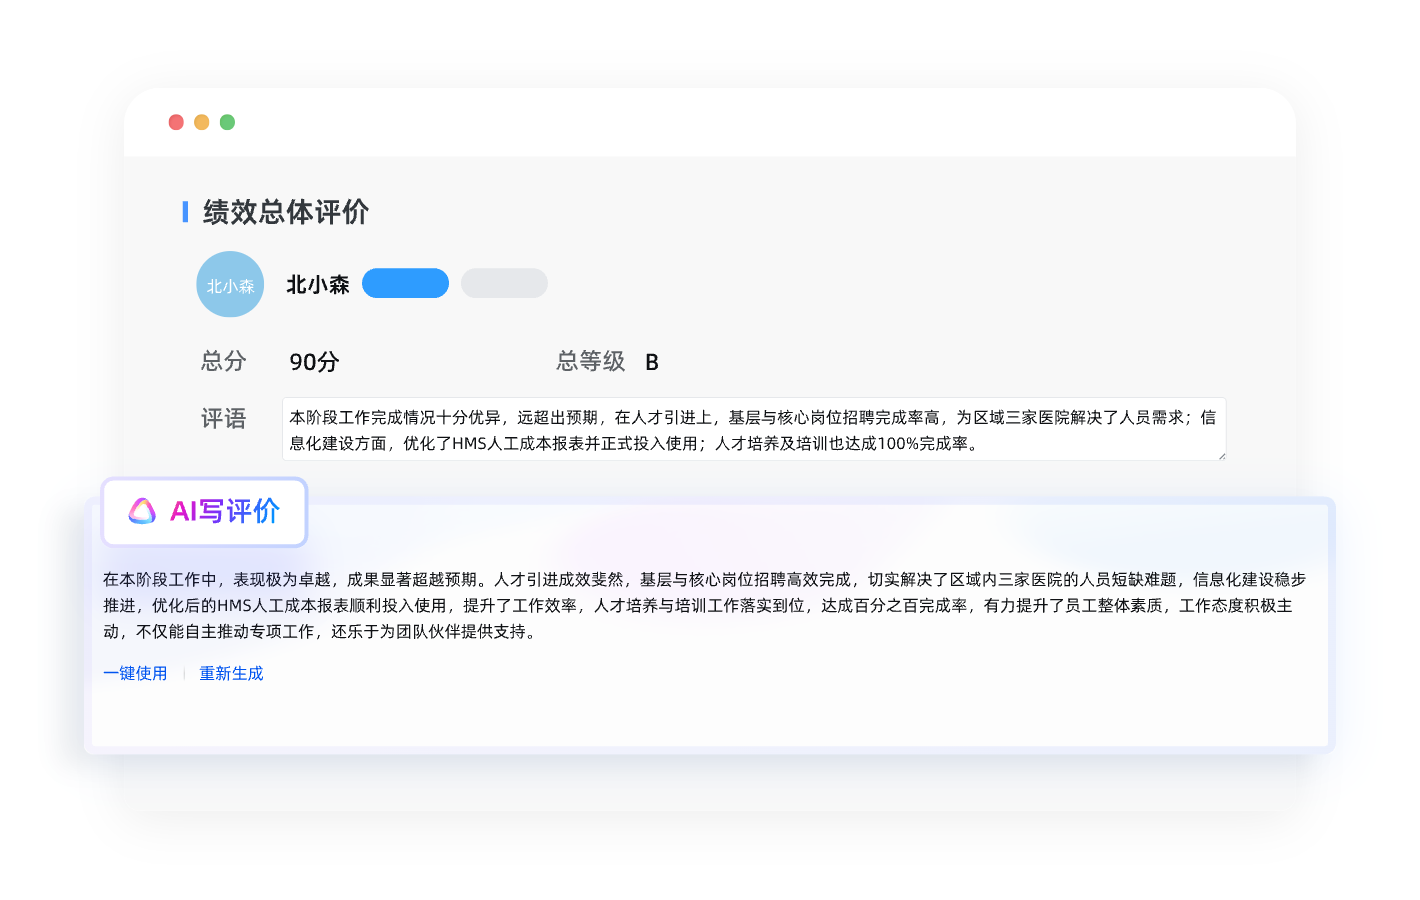Focus the 评语 comment text box
The height and width of the screenshot is (900, 1420).
pyautogui.click(x=752, y=430)
